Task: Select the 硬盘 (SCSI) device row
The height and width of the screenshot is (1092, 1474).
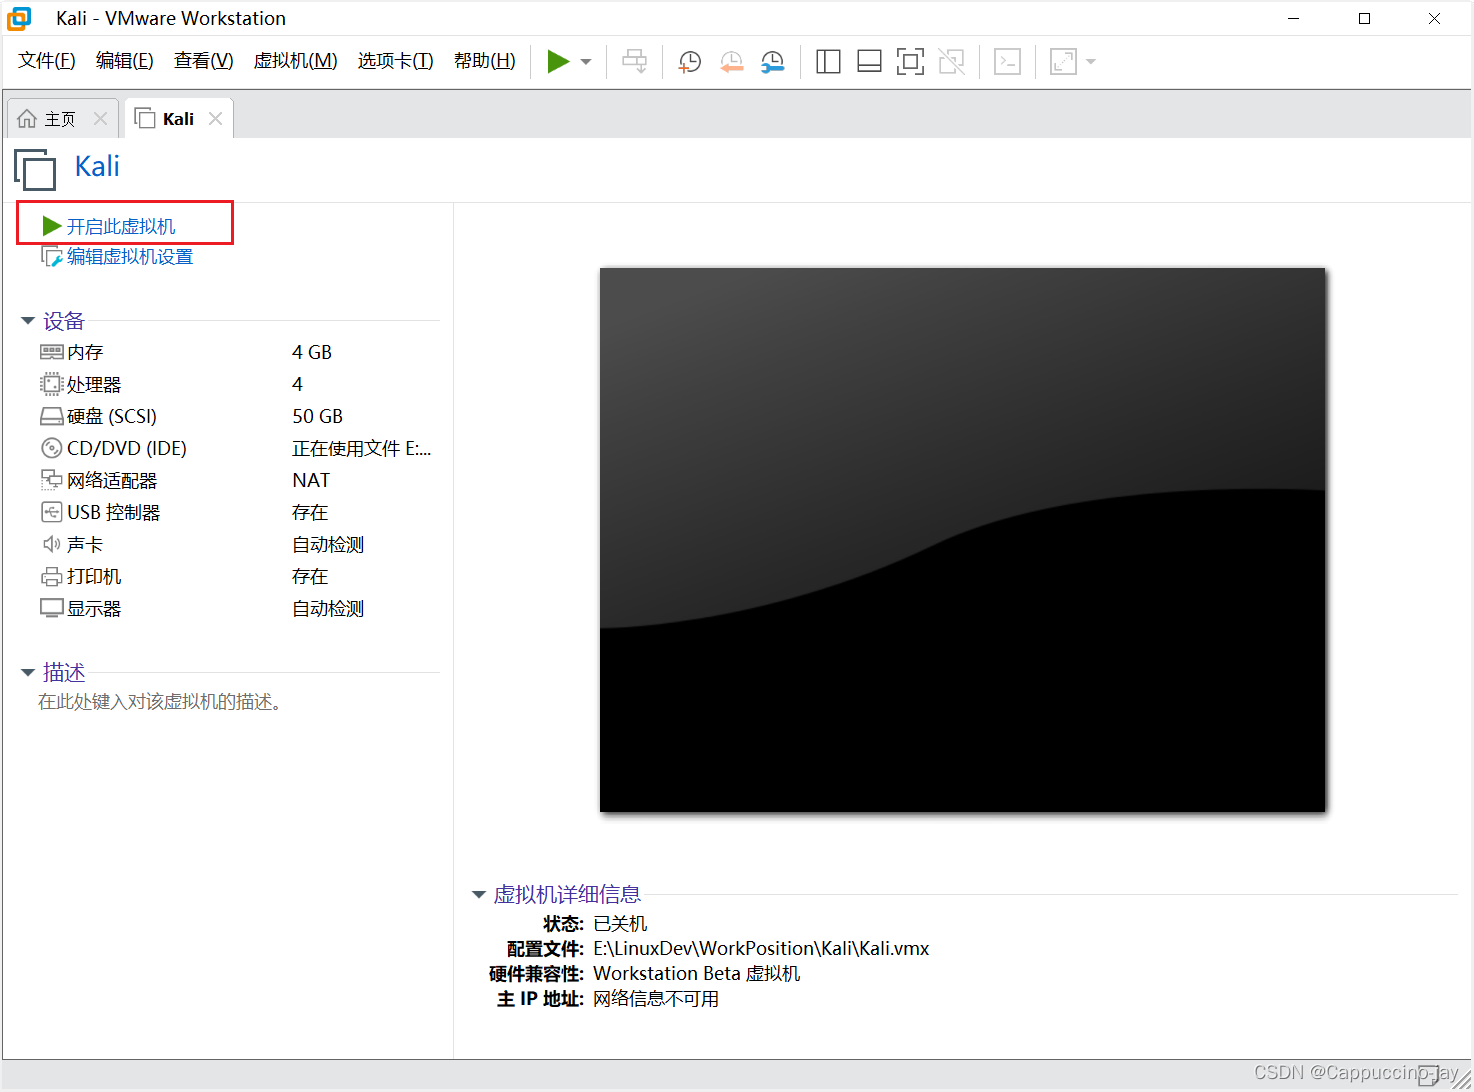Action: (236, 416)
